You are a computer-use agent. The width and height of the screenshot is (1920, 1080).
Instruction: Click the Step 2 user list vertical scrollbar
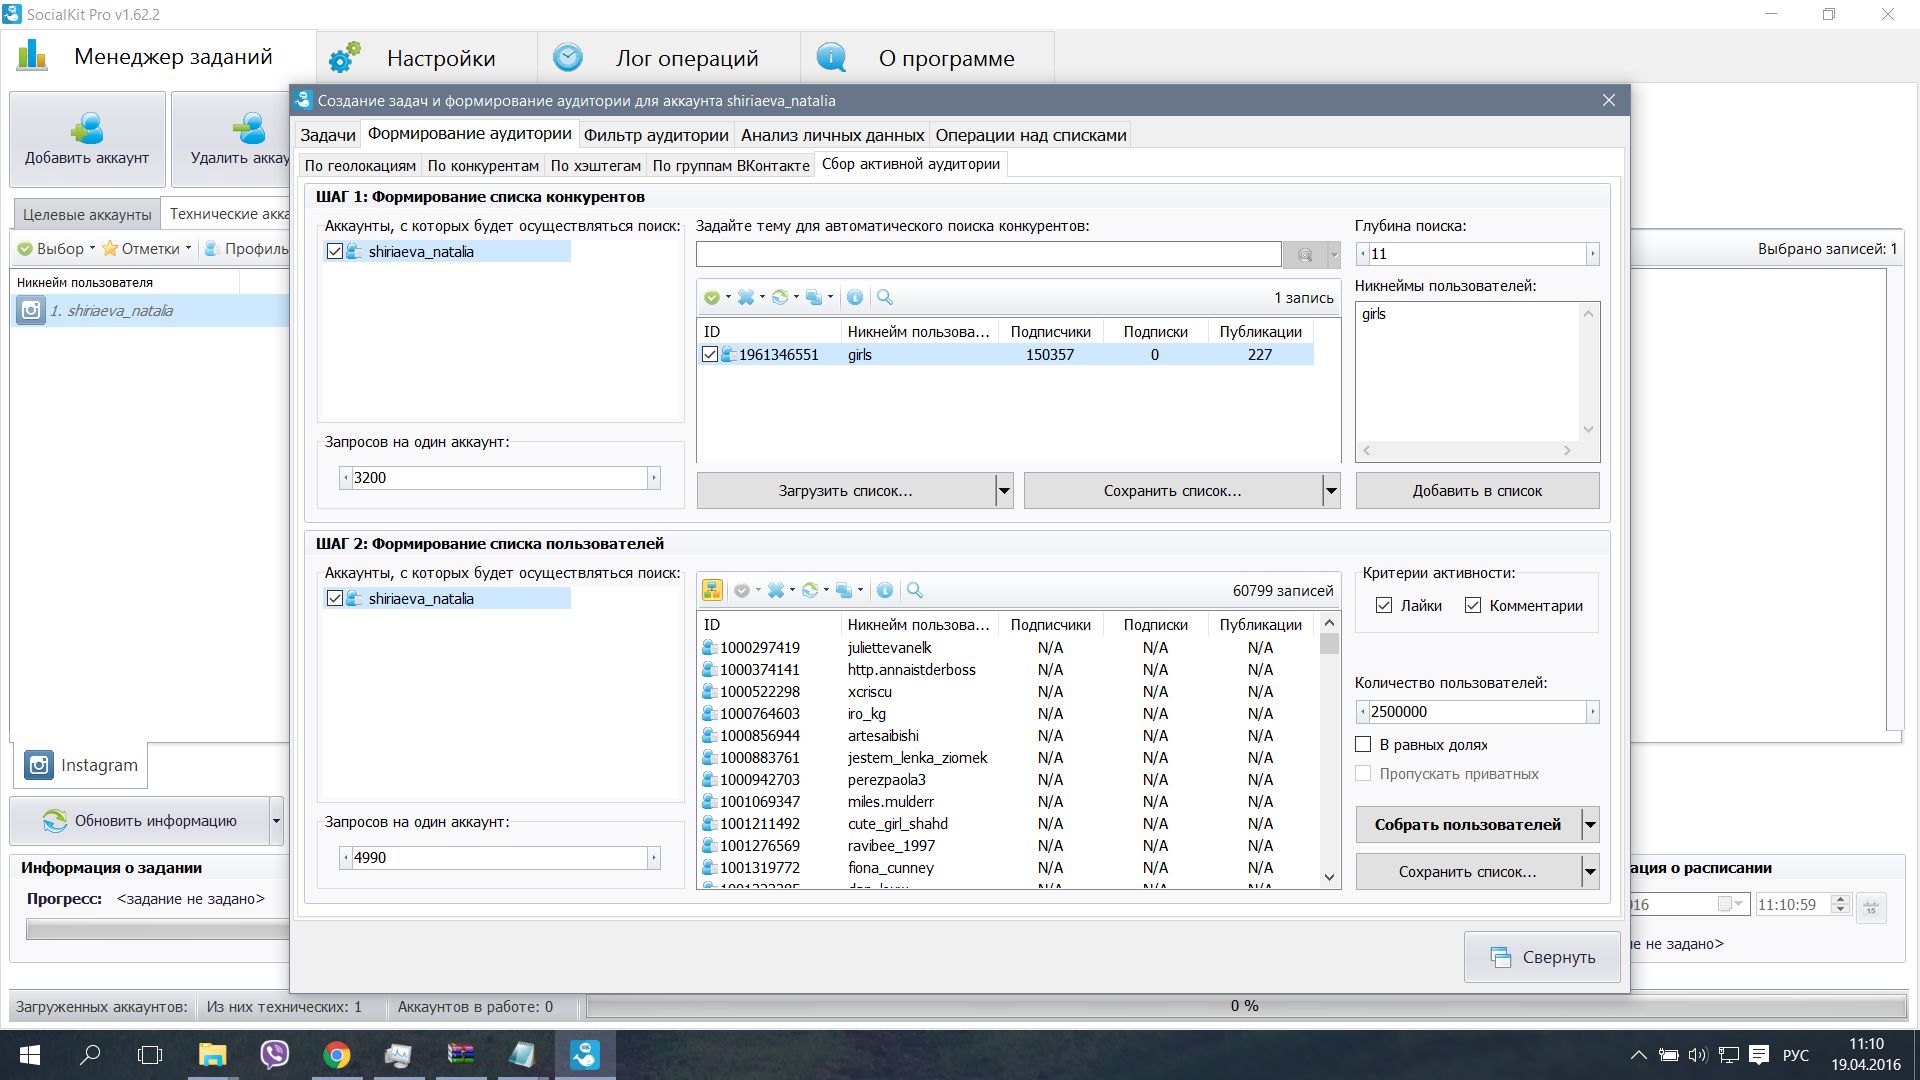1329,750
